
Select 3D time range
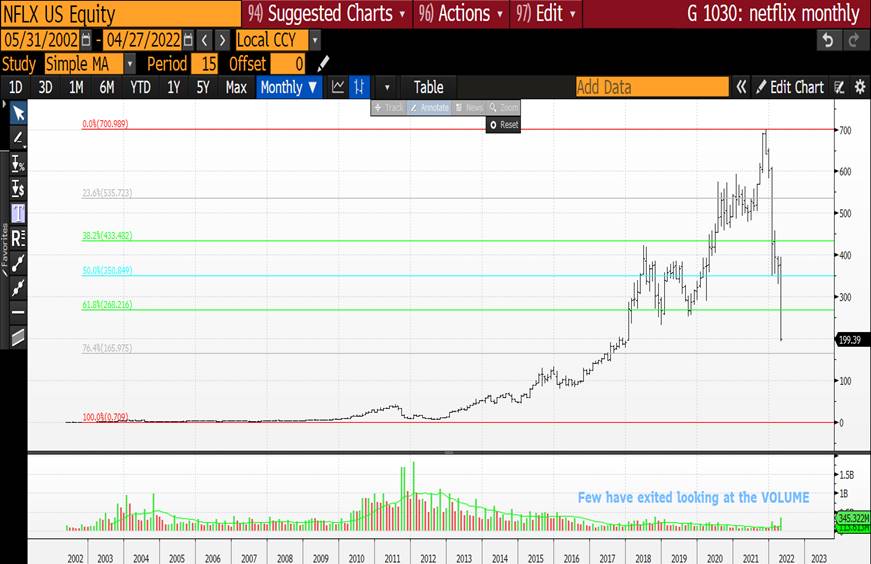click(45, 87)
